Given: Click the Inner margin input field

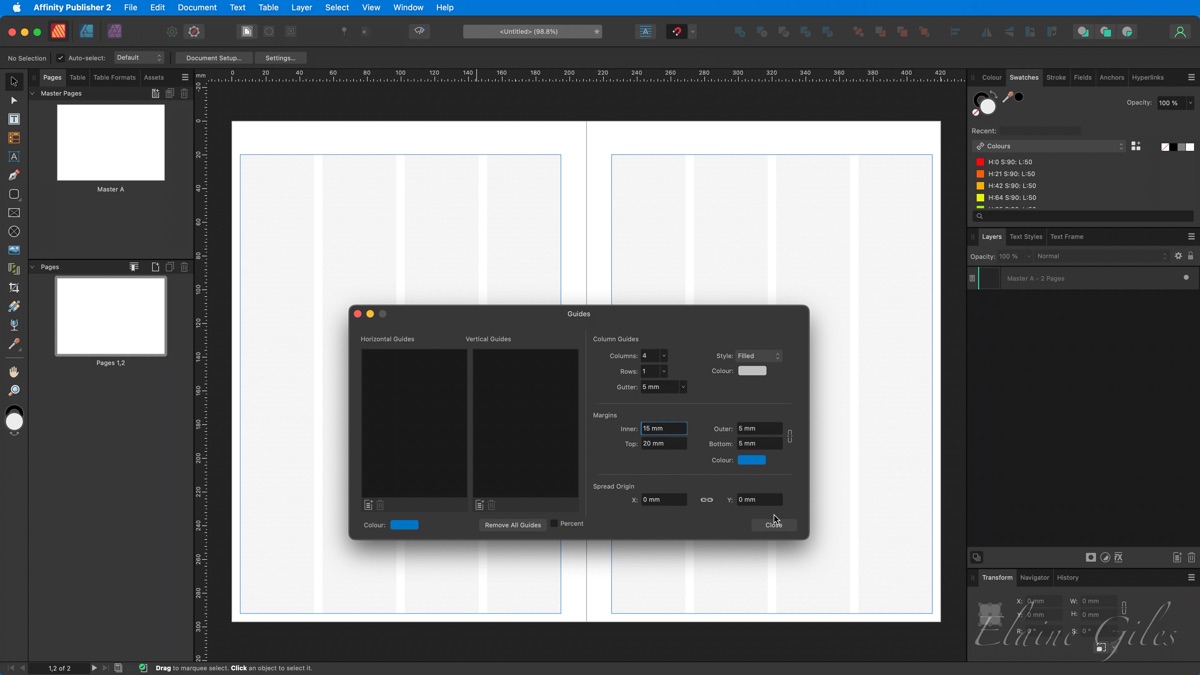Looking at the screenshot, I should point(664,428).
